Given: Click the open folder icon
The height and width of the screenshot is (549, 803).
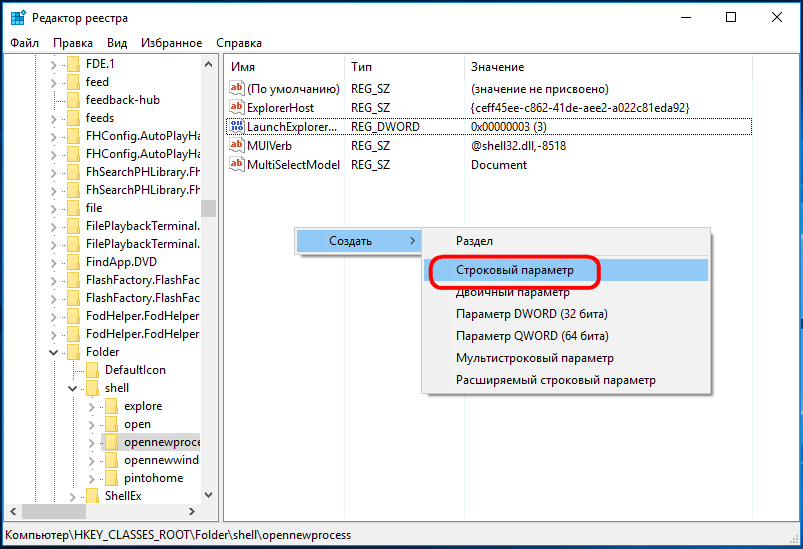Looking at the screenshot, I should (x=112, y=424).
